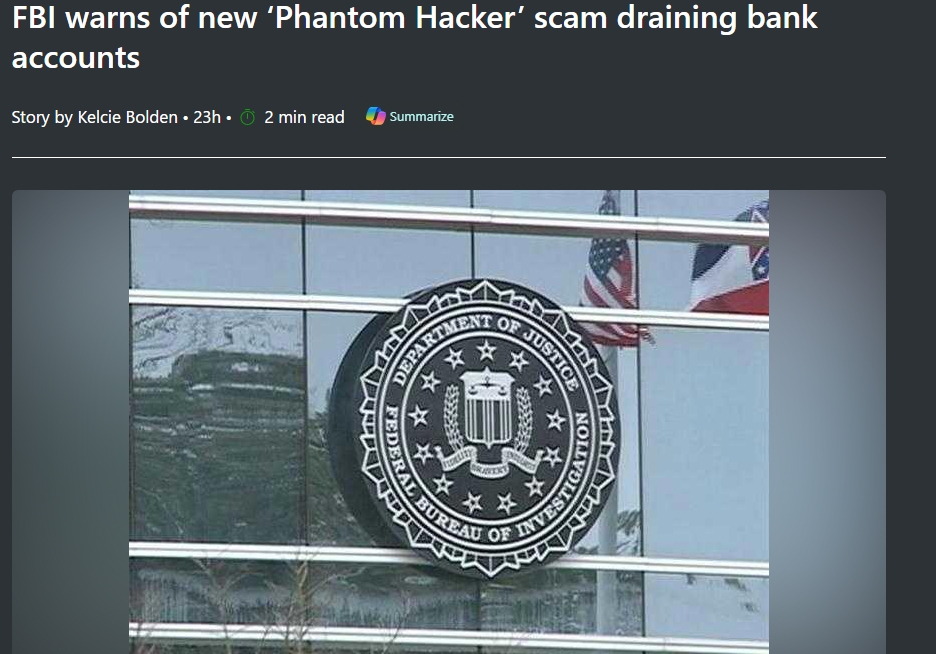Click the Copilot Summarize icon
The height and width of the screenshot is (654, 936).
point(375,116)
